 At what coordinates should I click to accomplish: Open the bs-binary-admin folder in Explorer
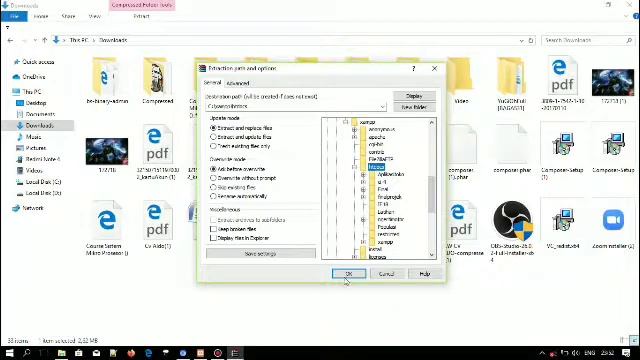(107, 81)
